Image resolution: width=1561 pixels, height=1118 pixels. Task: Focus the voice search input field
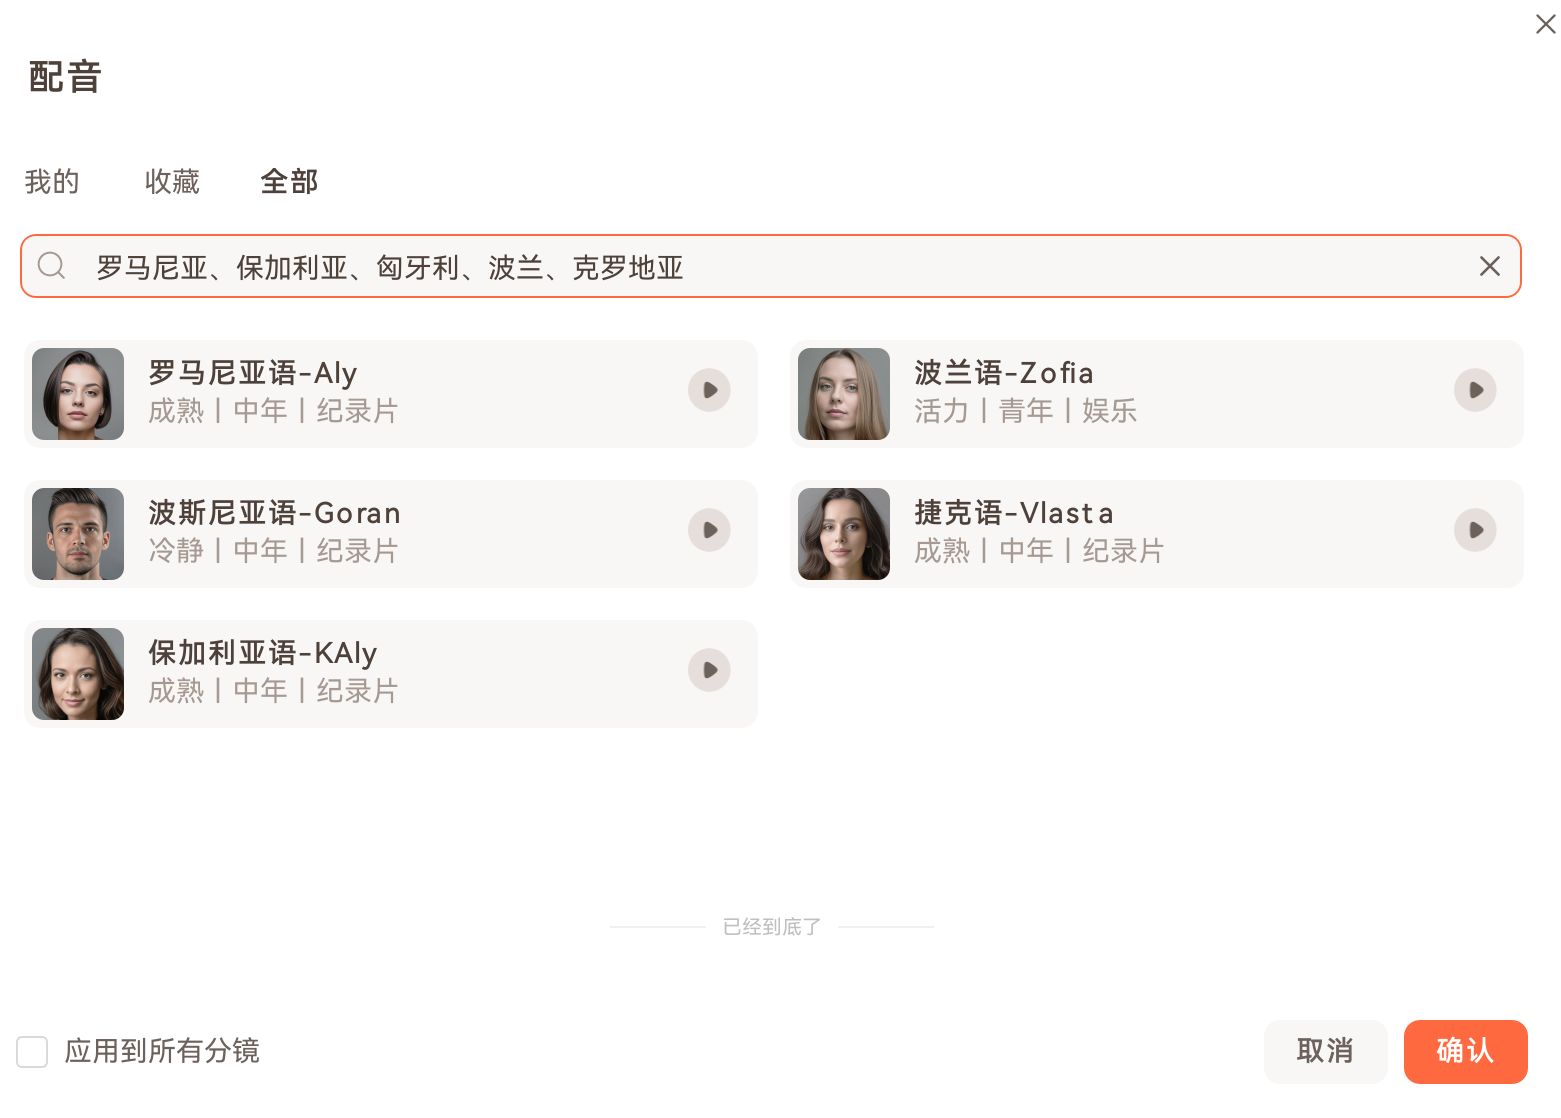[x=760, y=267]
